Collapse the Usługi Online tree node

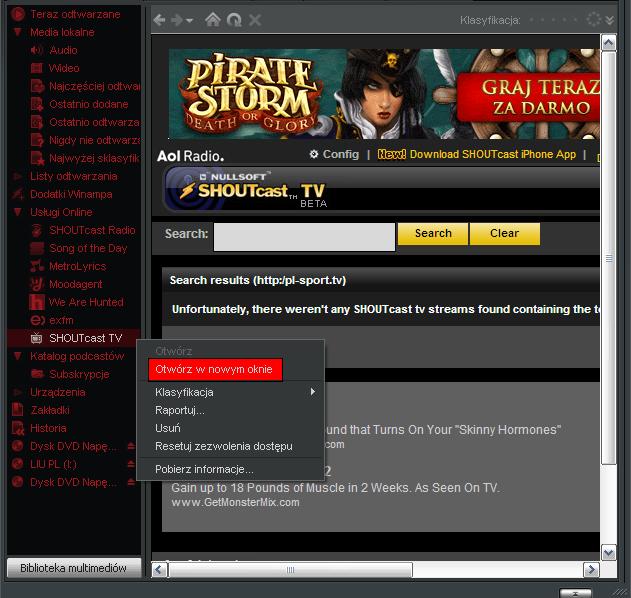(x=18, y=212)
